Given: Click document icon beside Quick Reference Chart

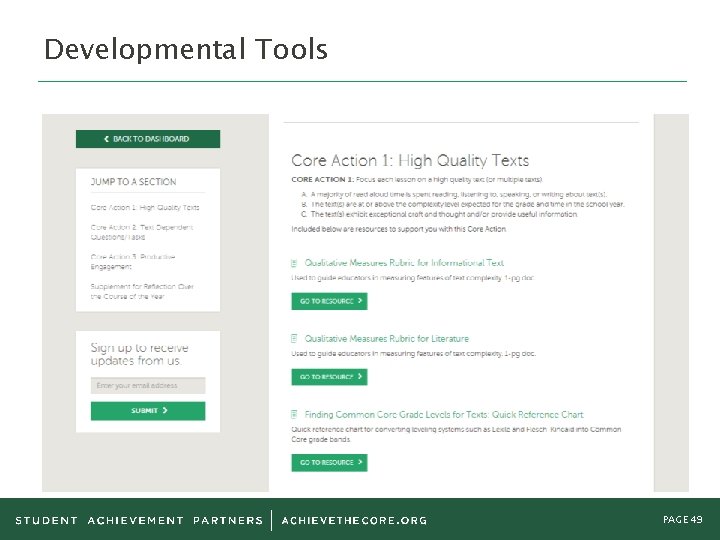Looking at the screenshot, I should (294, 414).
